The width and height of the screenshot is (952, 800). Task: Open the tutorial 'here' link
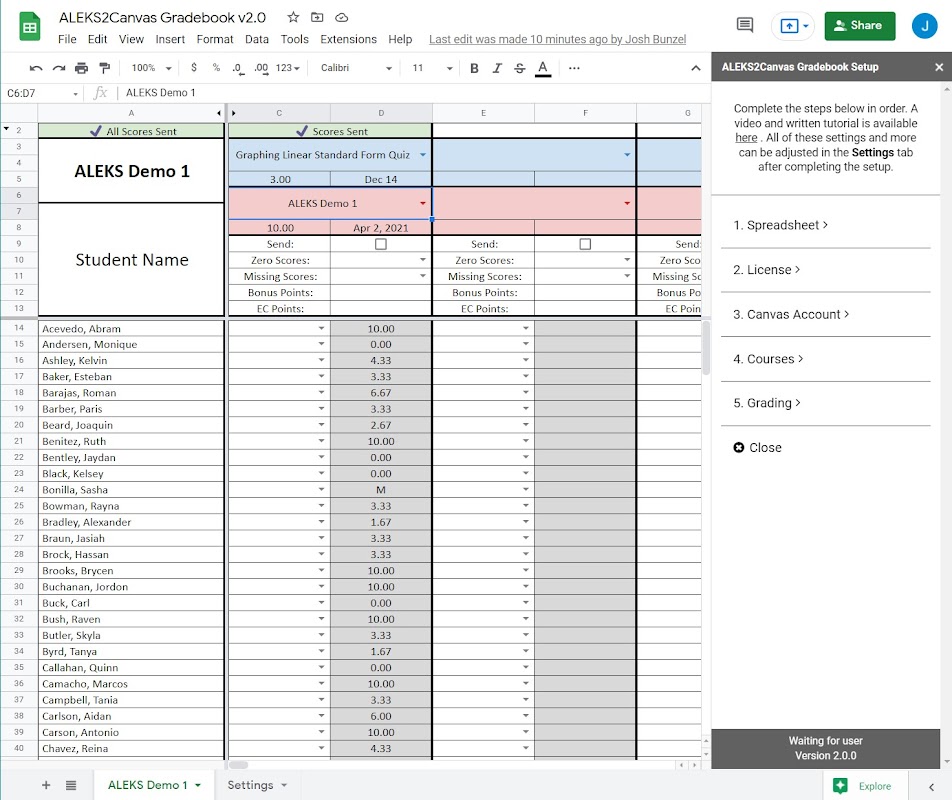pos(746,138)
